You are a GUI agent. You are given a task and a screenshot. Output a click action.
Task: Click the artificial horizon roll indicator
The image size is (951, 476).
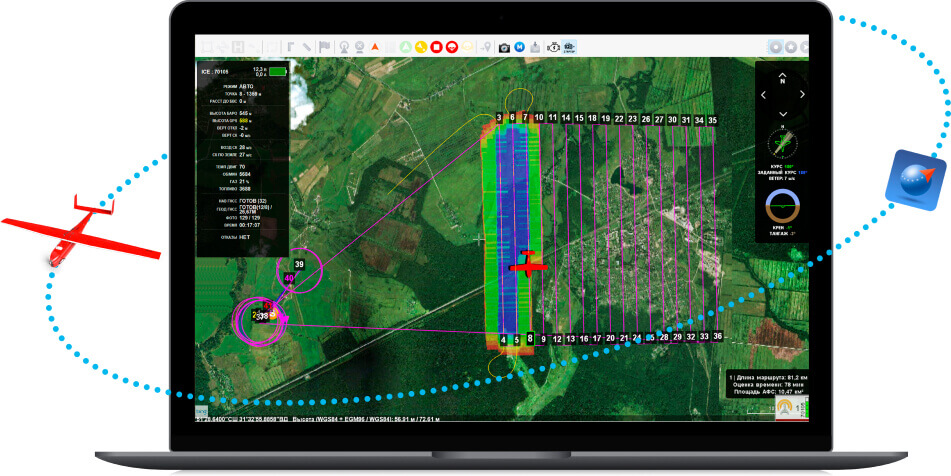click(x=782, y=205)
